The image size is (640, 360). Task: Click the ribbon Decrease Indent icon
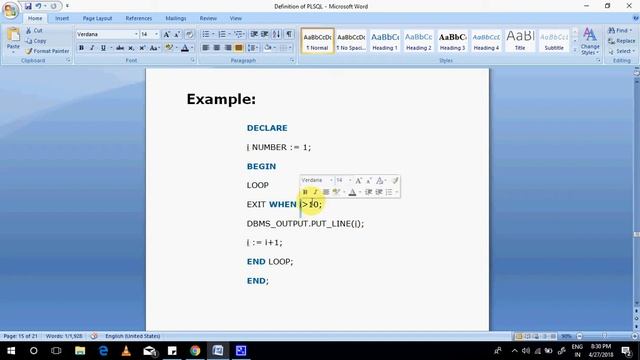point(254,34)
